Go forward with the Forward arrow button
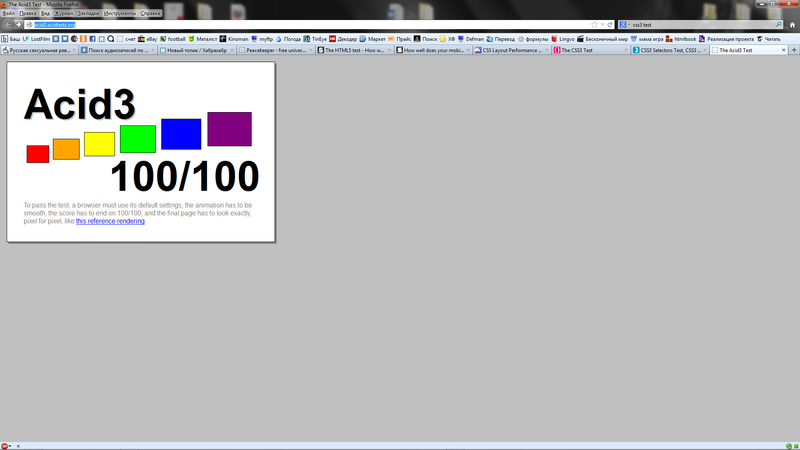The width and height of the screenshot is (800, 450). [x=18, y=24]
